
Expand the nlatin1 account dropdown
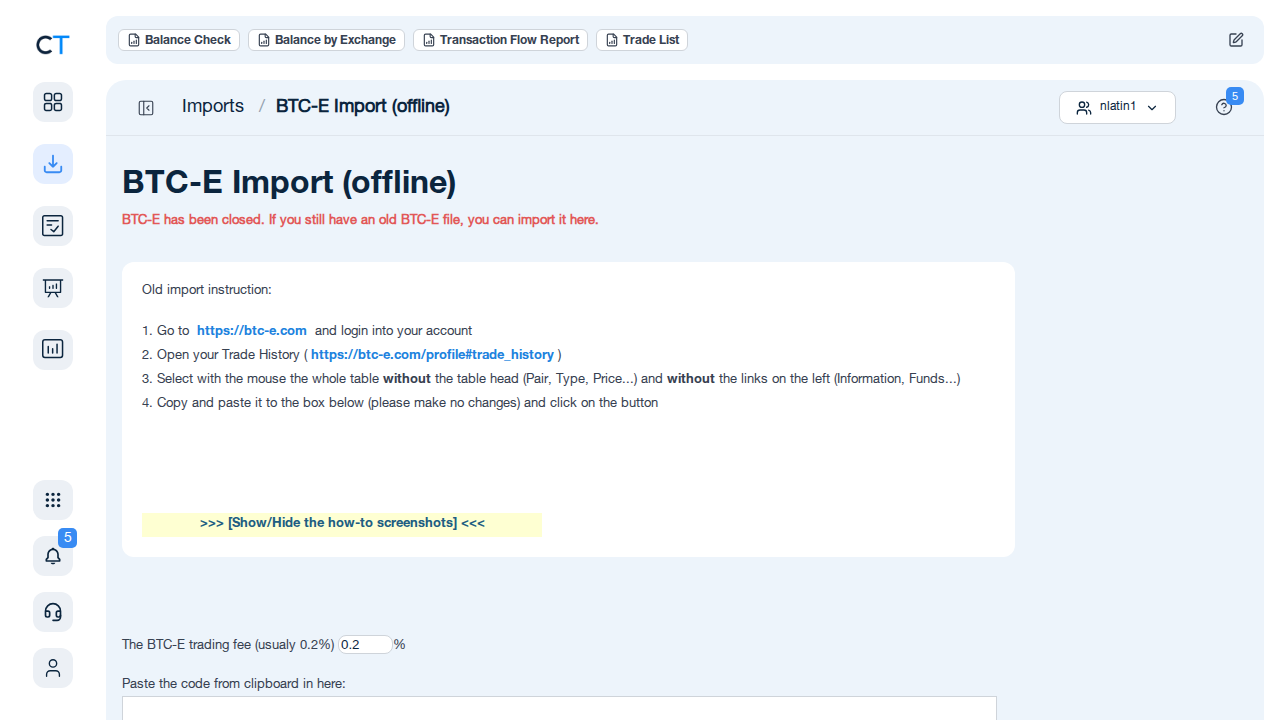point(1117,107)
